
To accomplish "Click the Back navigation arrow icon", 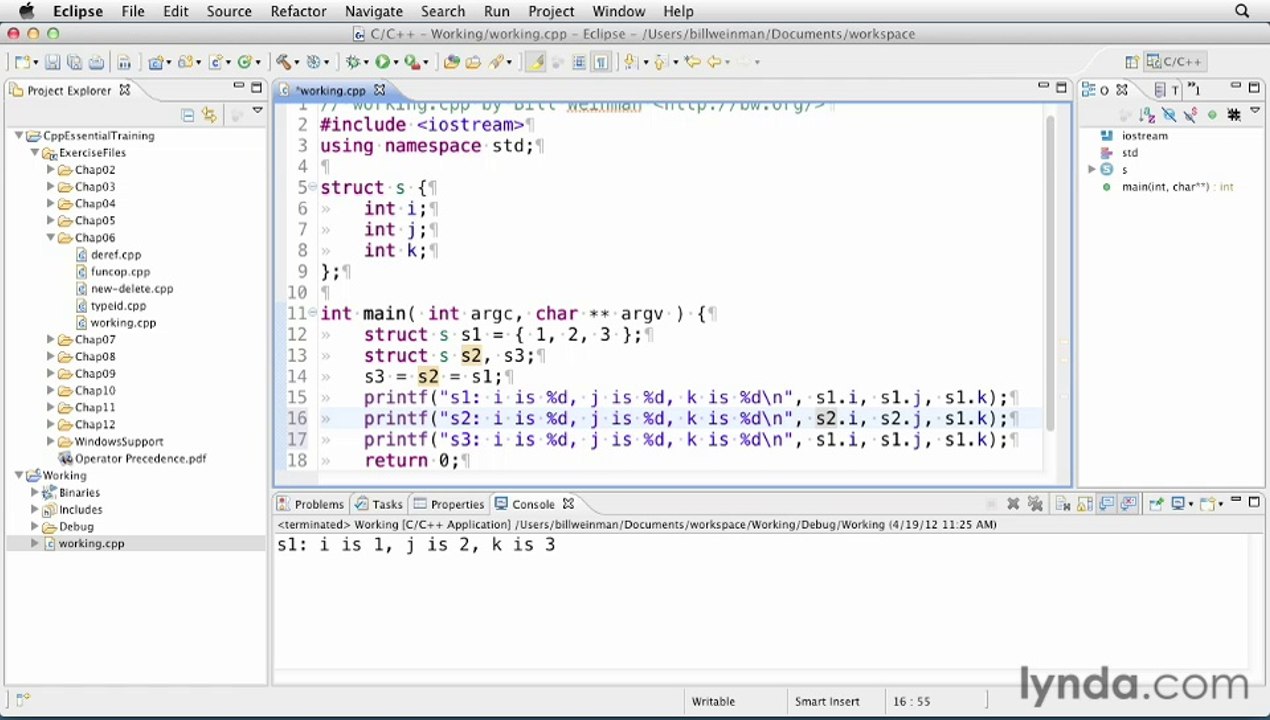I will click(x=714, y=62).
